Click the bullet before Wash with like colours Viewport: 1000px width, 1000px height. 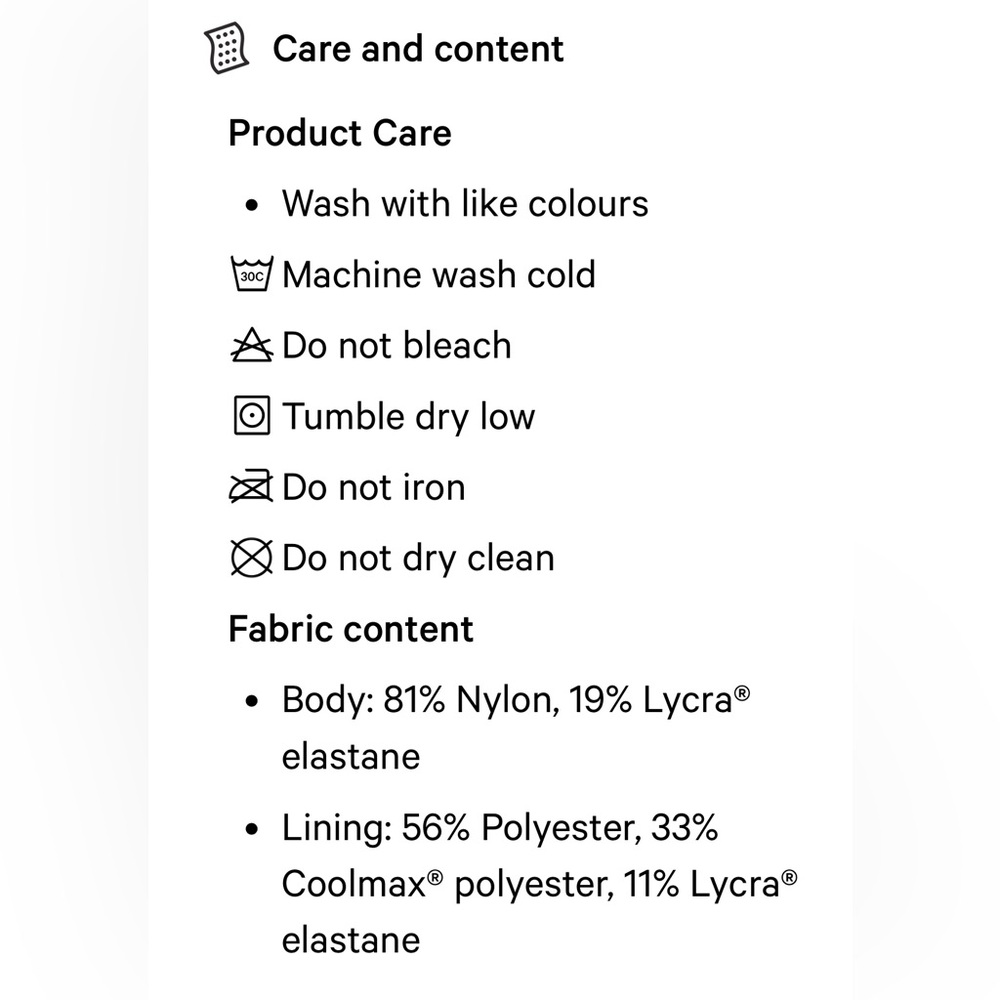click(x=252, y=205)
